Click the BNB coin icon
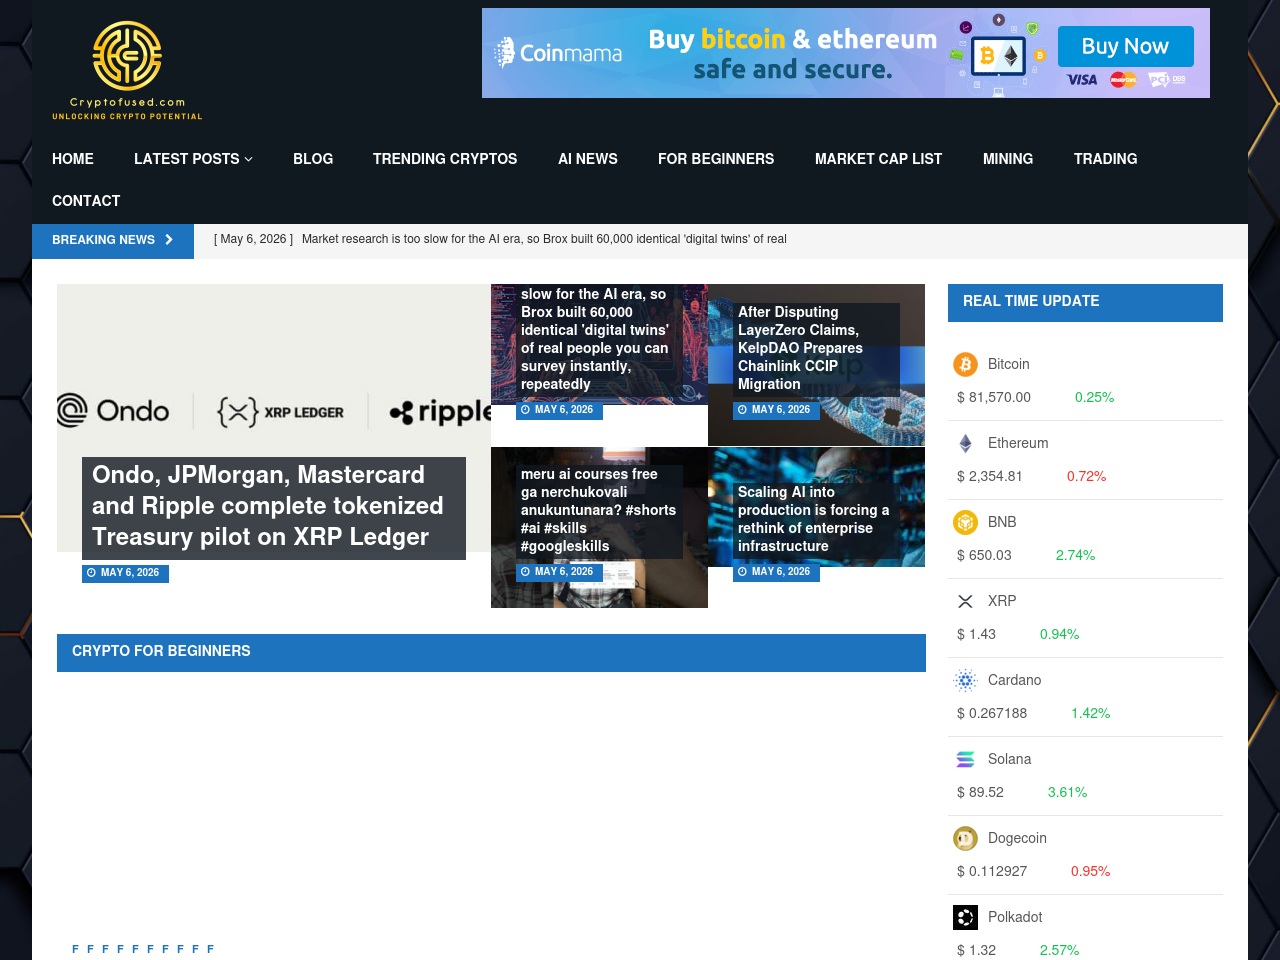Viewport: 1280px width, 960px height. pos(965,523)
